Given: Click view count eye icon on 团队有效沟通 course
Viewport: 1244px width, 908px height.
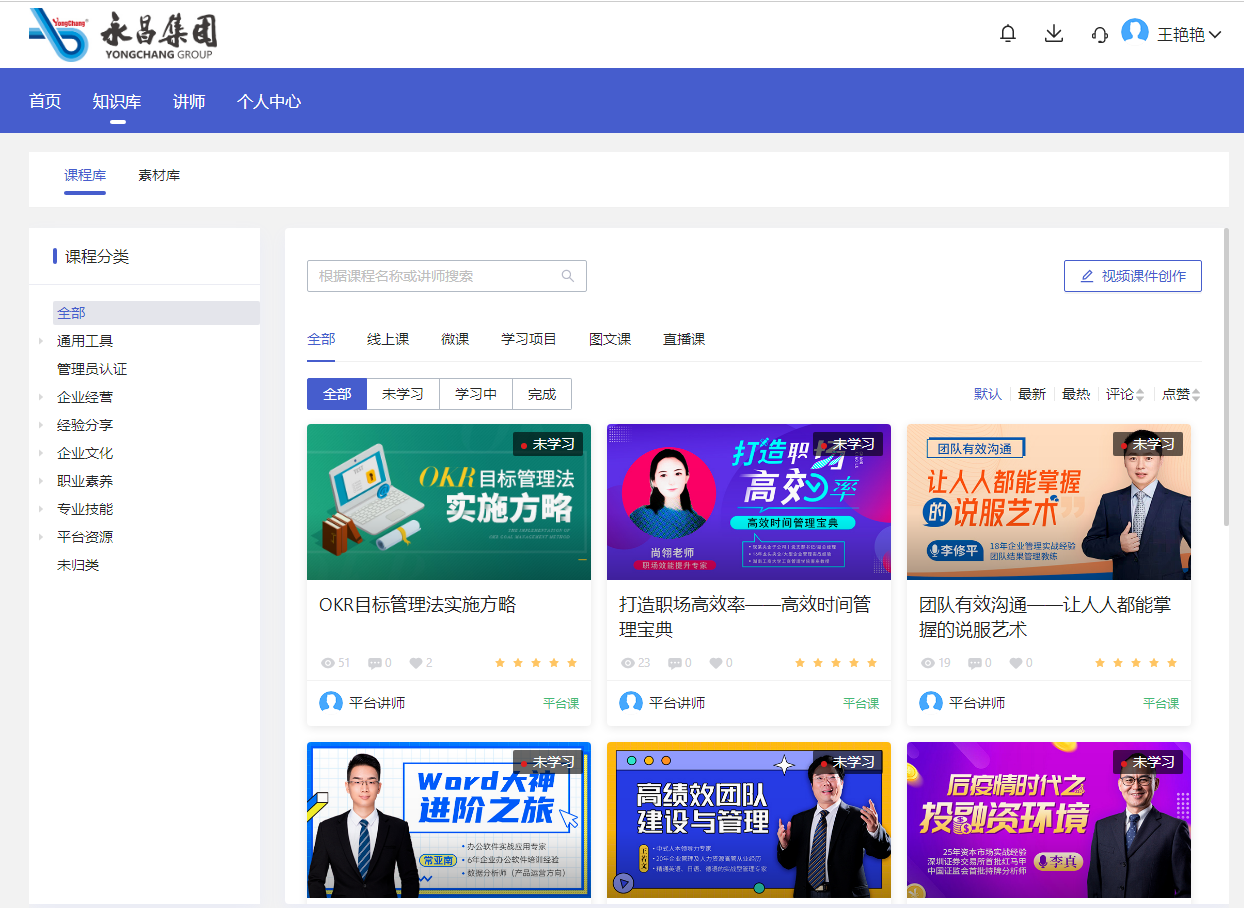Looking at the screenshot, I should click(928, 663).
